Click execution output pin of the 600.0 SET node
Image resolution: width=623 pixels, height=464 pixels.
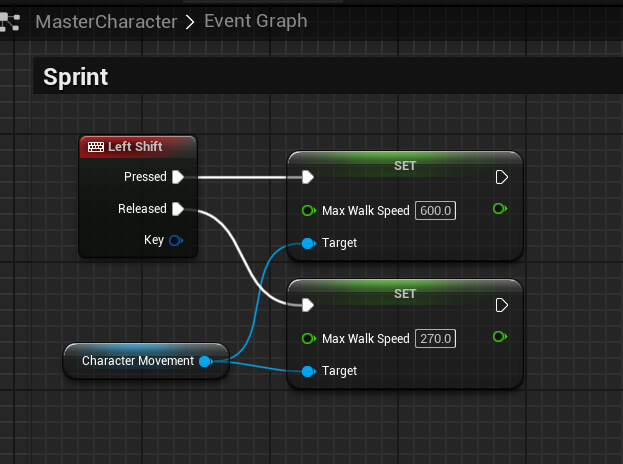click(x=501, y=177)
